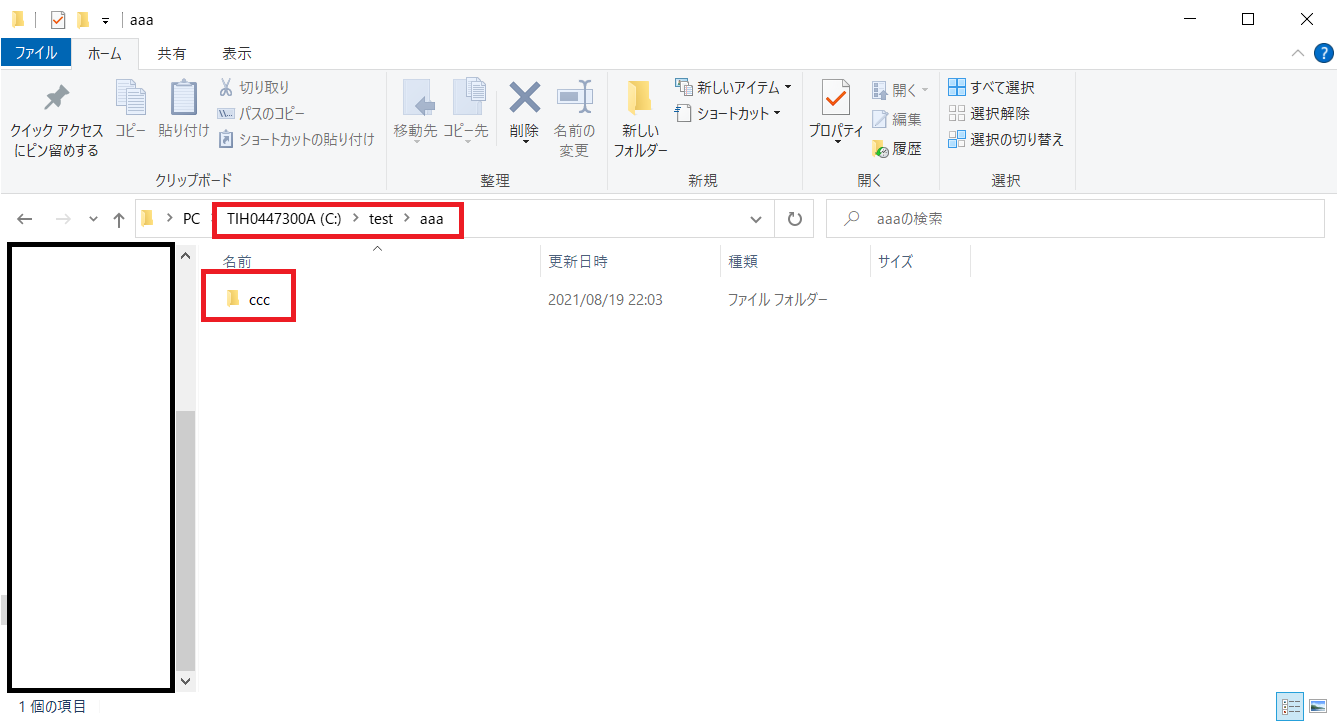The height and width of the screenshot is (721, 1338).
Task: Click date 2021/08/19 22:03 cell
Action: [x=605, y=299]
